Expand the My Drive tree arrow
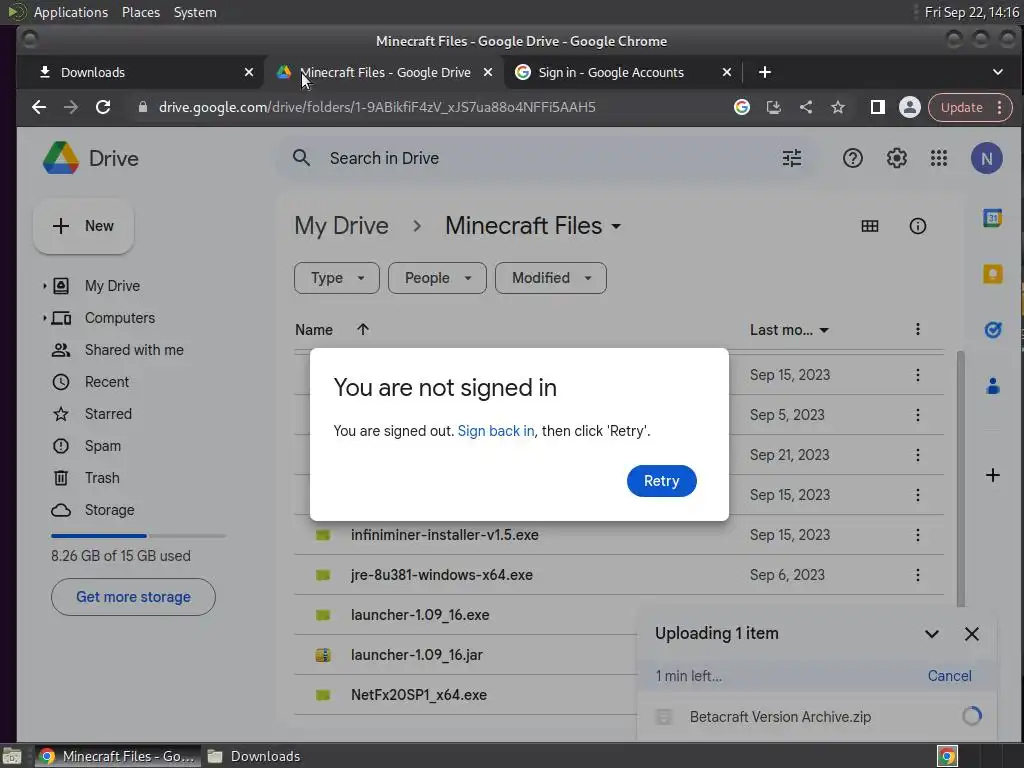 tap(44, 286)
